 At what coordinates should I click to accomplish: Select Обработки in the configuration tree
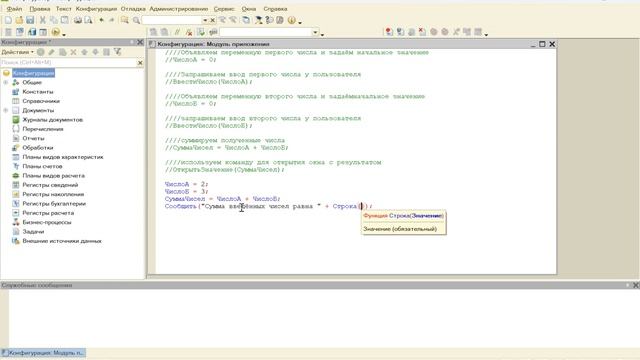38,148
